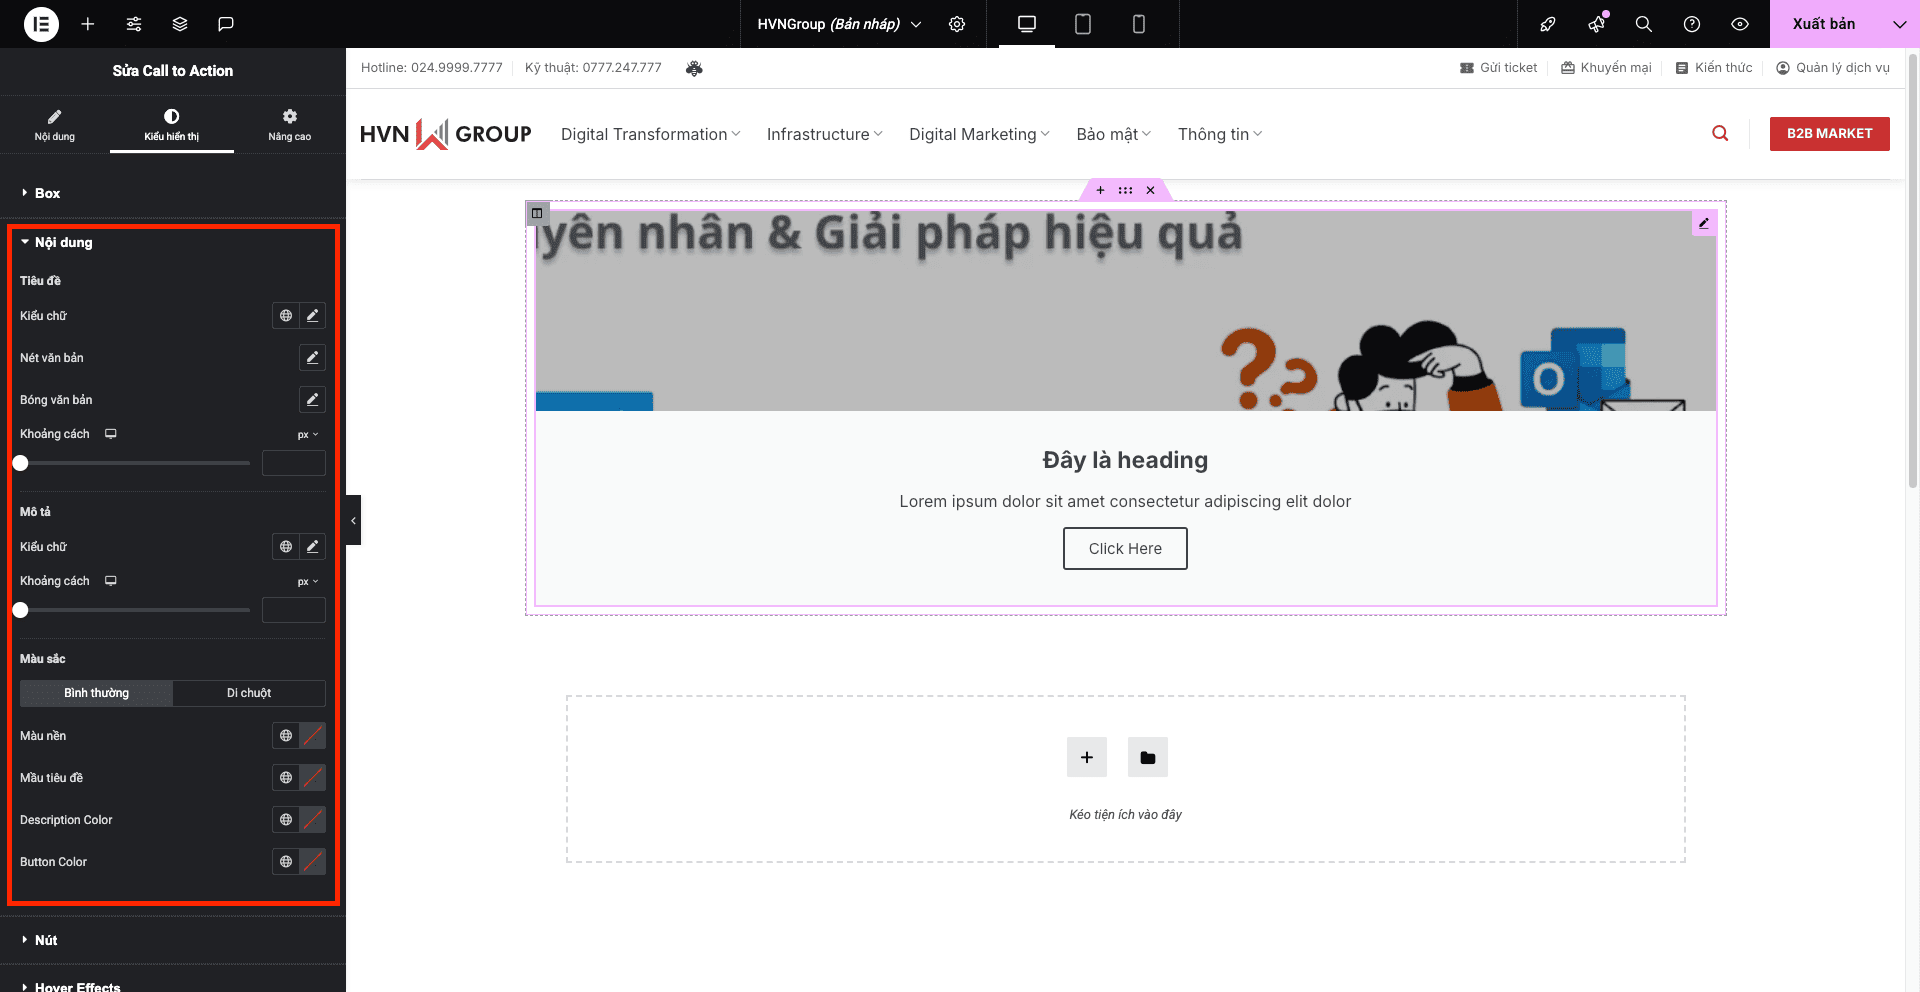Switch to the Di chuột color state
Image resolution: width=1920 pixels, height=992 pixels.
pos(247,692)
